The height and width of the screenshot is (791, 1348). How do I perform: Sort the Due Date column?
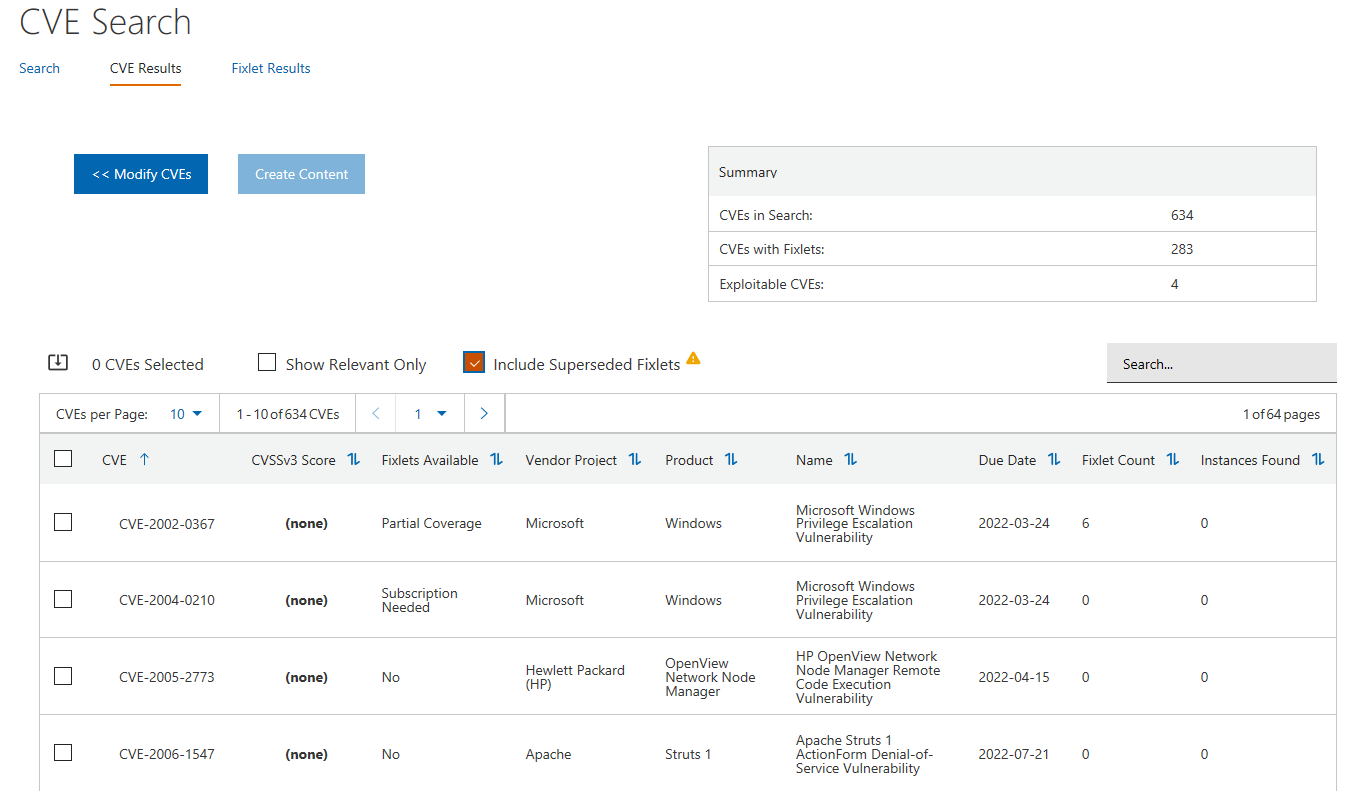coord(1053,459)
